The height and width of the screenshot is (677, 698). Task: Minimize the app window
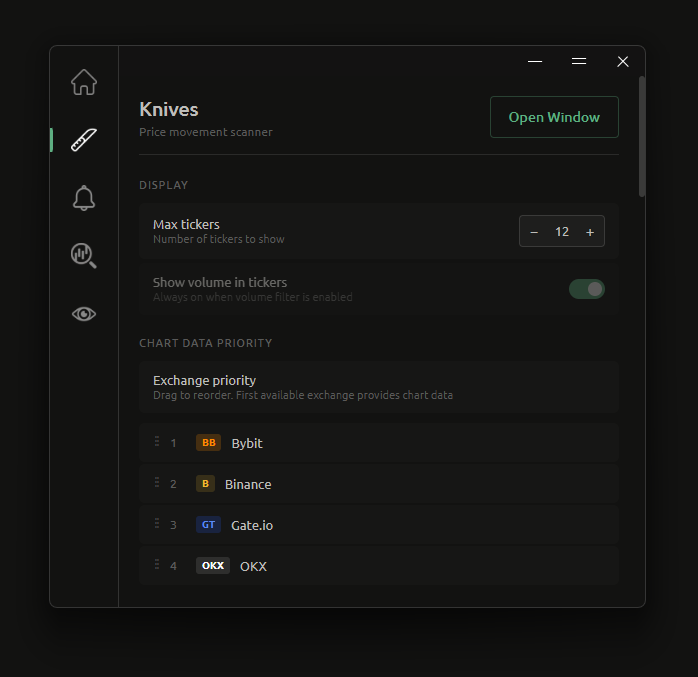pos(535,61)
